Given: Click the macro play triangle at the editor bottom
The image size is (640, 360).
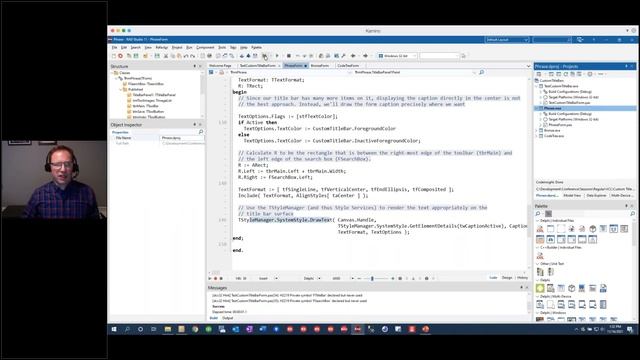Looking at the screenshot, I should coord(210,278).
